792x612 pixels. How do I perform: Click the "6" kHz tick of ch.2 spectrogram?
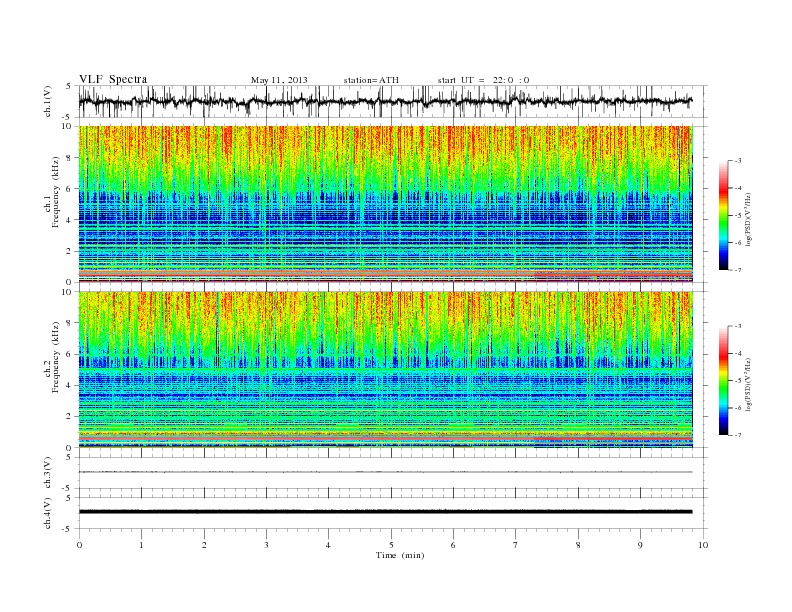tap(69, 354)
